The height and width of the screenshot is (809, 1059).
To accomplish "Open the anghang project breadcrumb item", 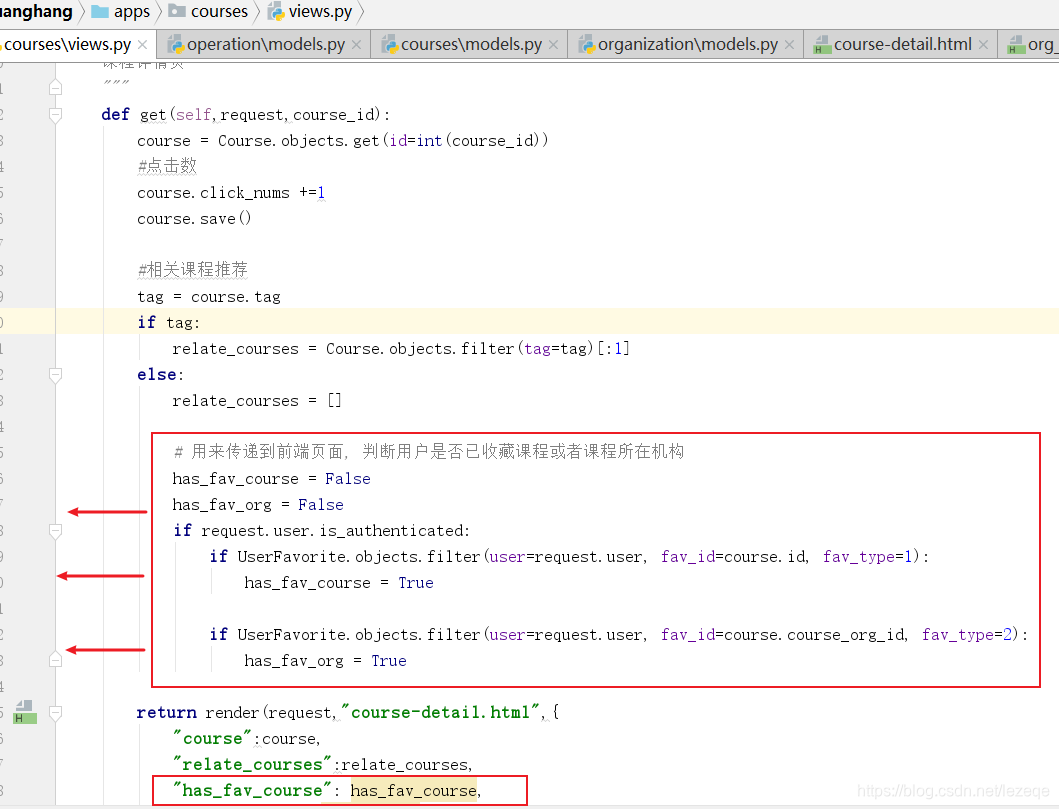I will (x=35, y=12).
